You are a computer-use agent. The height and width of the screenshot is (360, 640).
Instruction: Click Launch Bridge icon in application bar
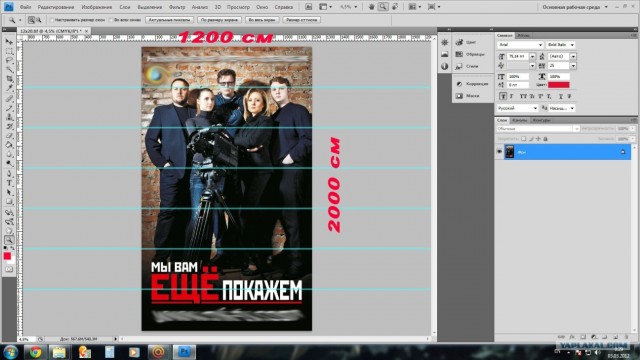click(x=309, y=7)
